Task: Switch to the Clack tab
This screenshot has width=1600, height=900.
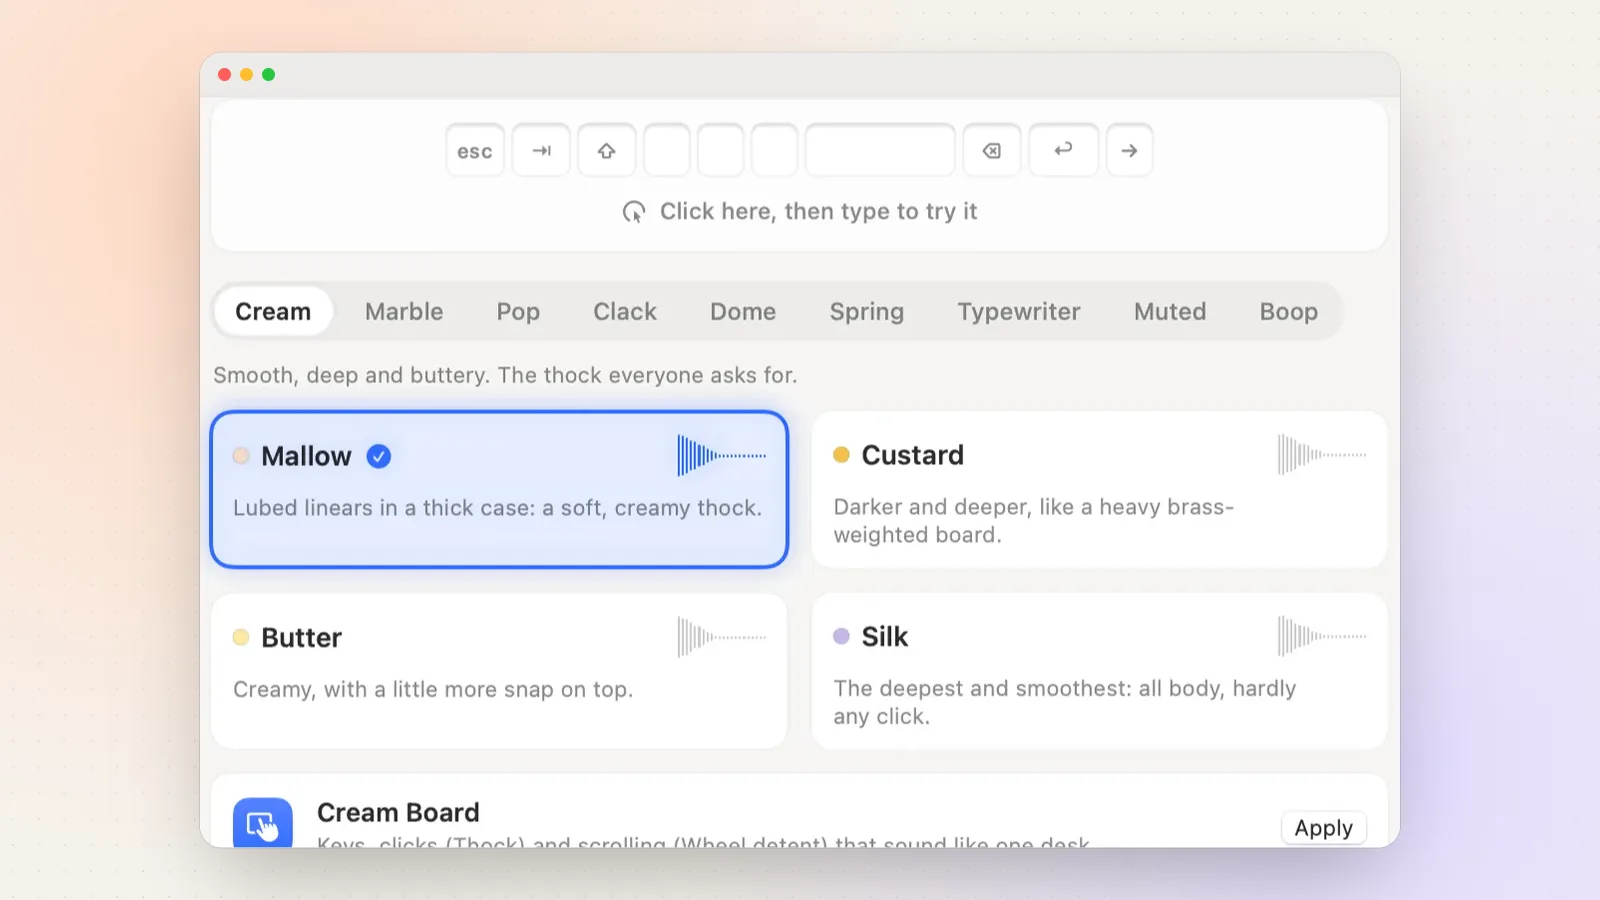Action: [625, 312]
